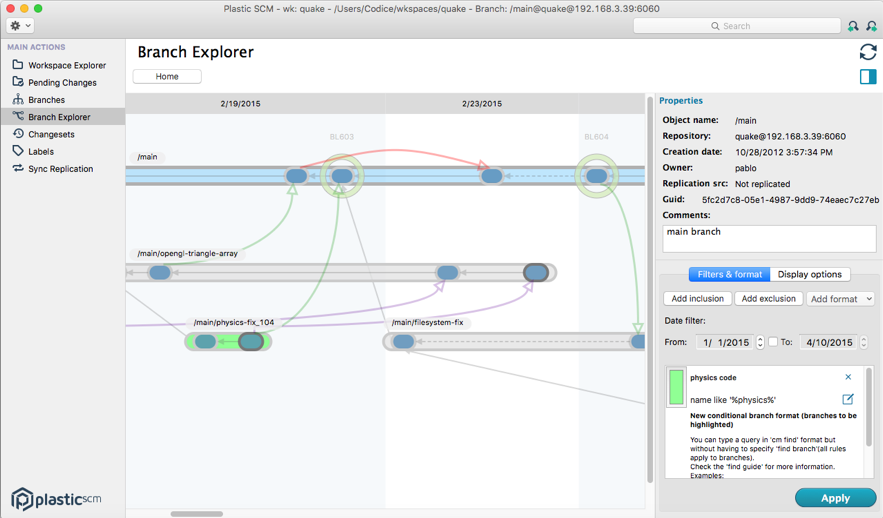
Task: Click the horizontal scrollbar of branch diagram
Action: click(x=197, y=513)
